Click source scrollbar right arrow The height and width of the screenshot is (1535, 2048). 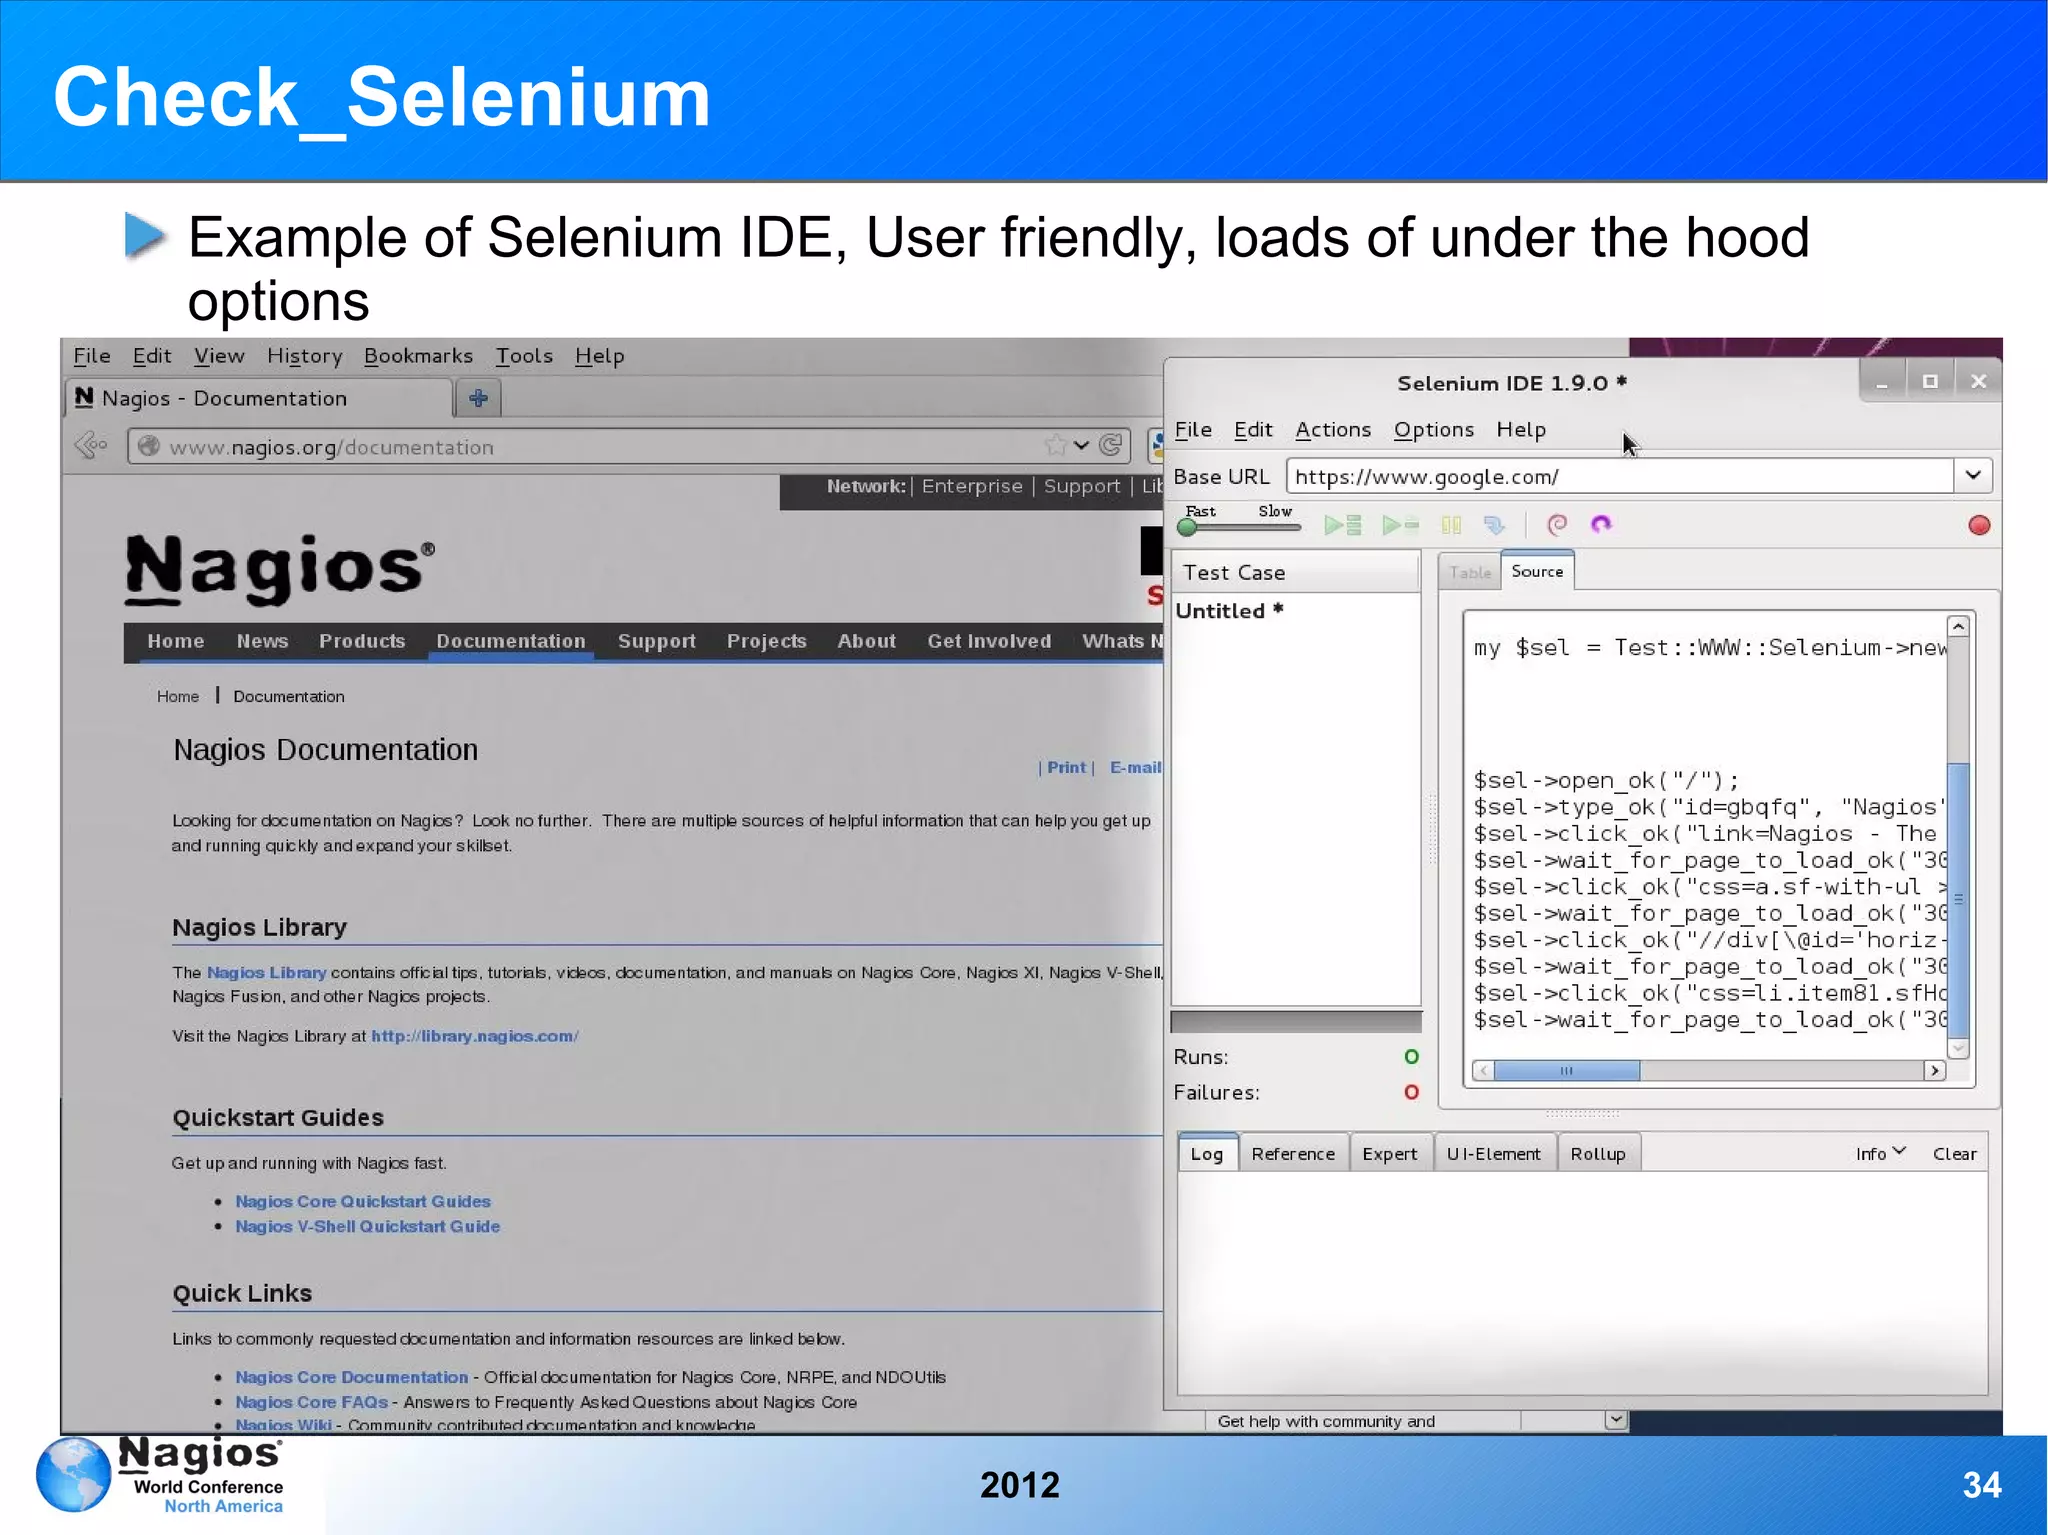(1935, 1070)
